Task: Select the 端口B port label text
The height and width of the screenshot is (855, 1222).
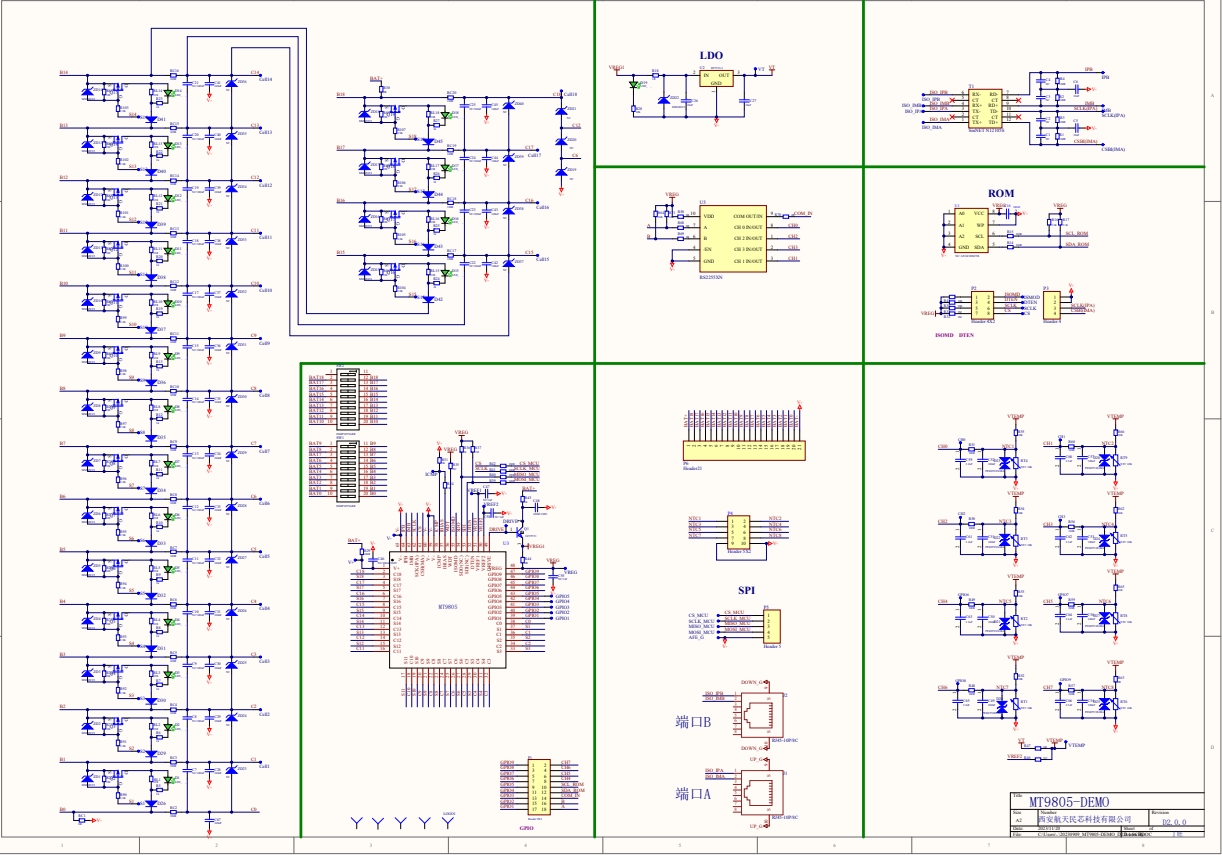Action: tap(693, 722)
